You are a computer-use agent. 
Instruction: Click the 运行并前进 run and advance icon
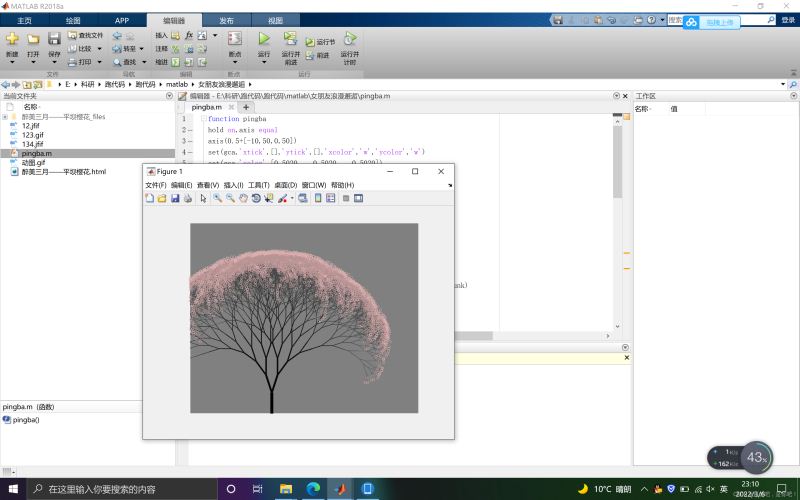coord(290,39)
